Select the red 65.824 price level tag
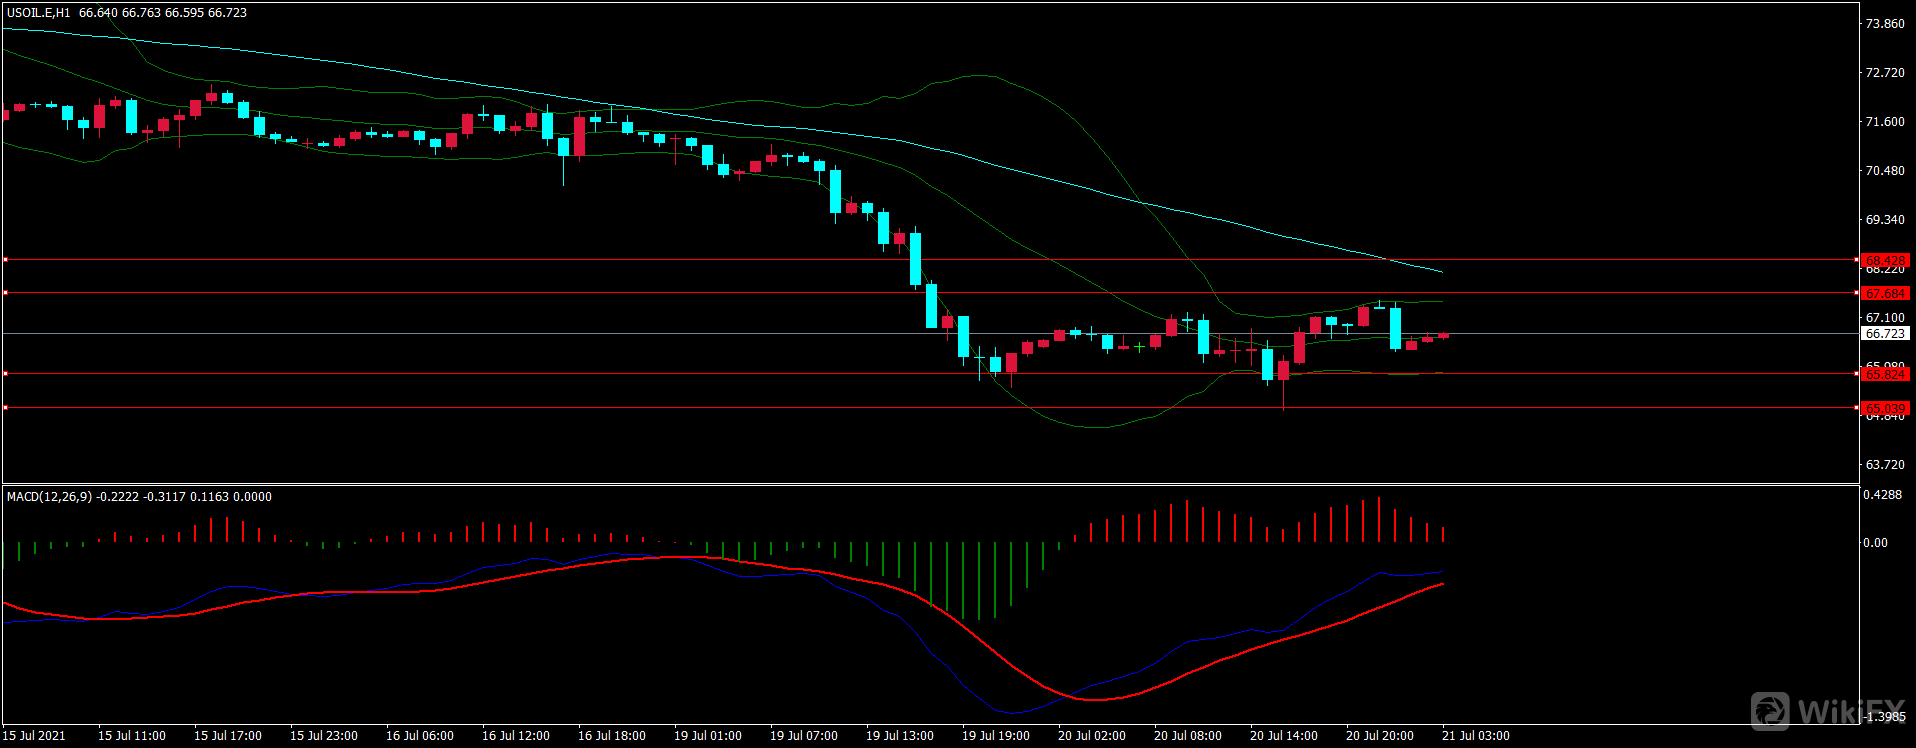This screenshot has width=1916, height=748. click(1885, 374)
